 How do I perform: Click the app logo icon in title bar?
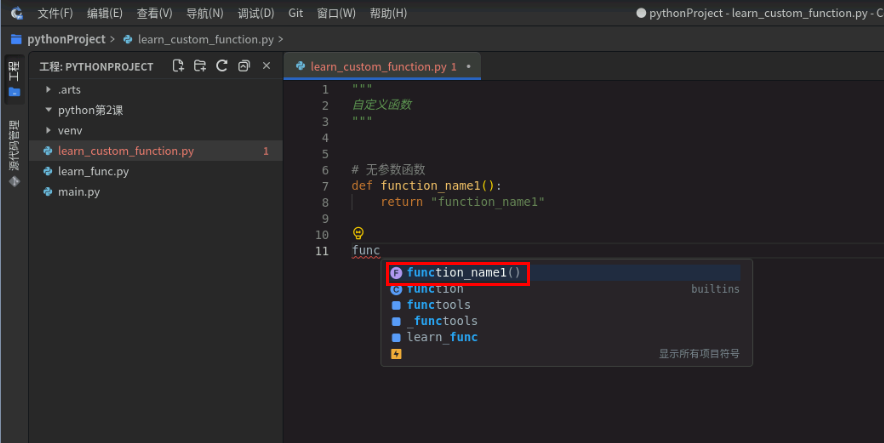(15, 13)
